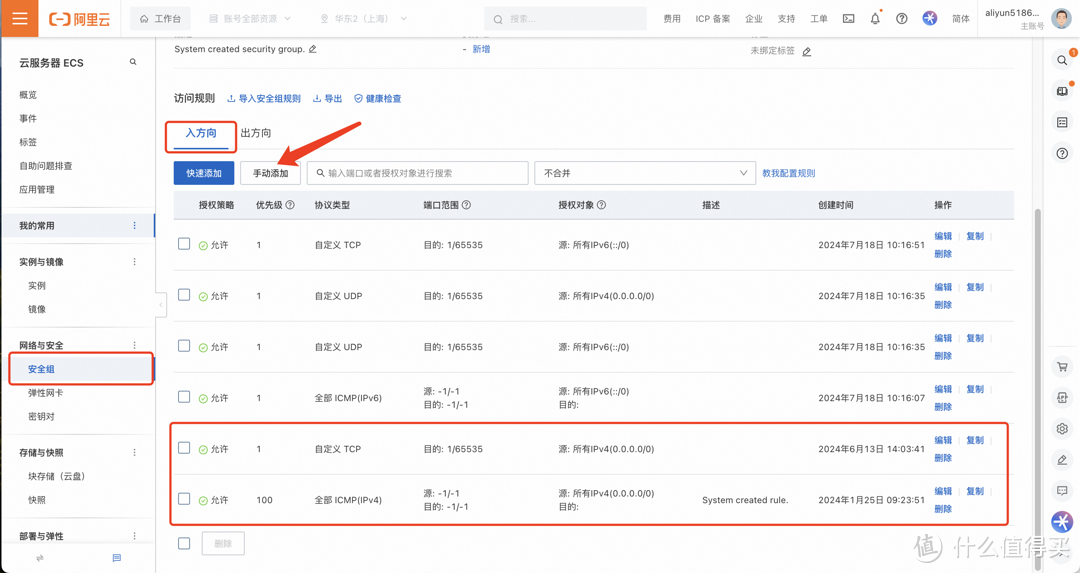The height and width of the screenshot is (573, 1080).
Task: Click the 手动添加 button
Action: click(x=270, y=173)
